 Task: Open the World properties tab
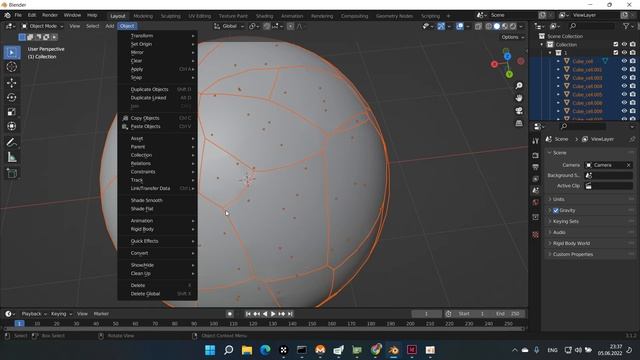click(536, 202)
